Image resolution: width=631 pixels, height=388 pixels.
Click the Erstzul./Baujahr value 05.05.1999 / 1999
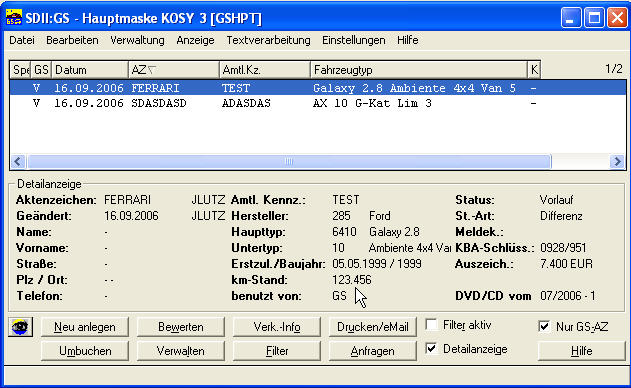[x=377, y=264]
